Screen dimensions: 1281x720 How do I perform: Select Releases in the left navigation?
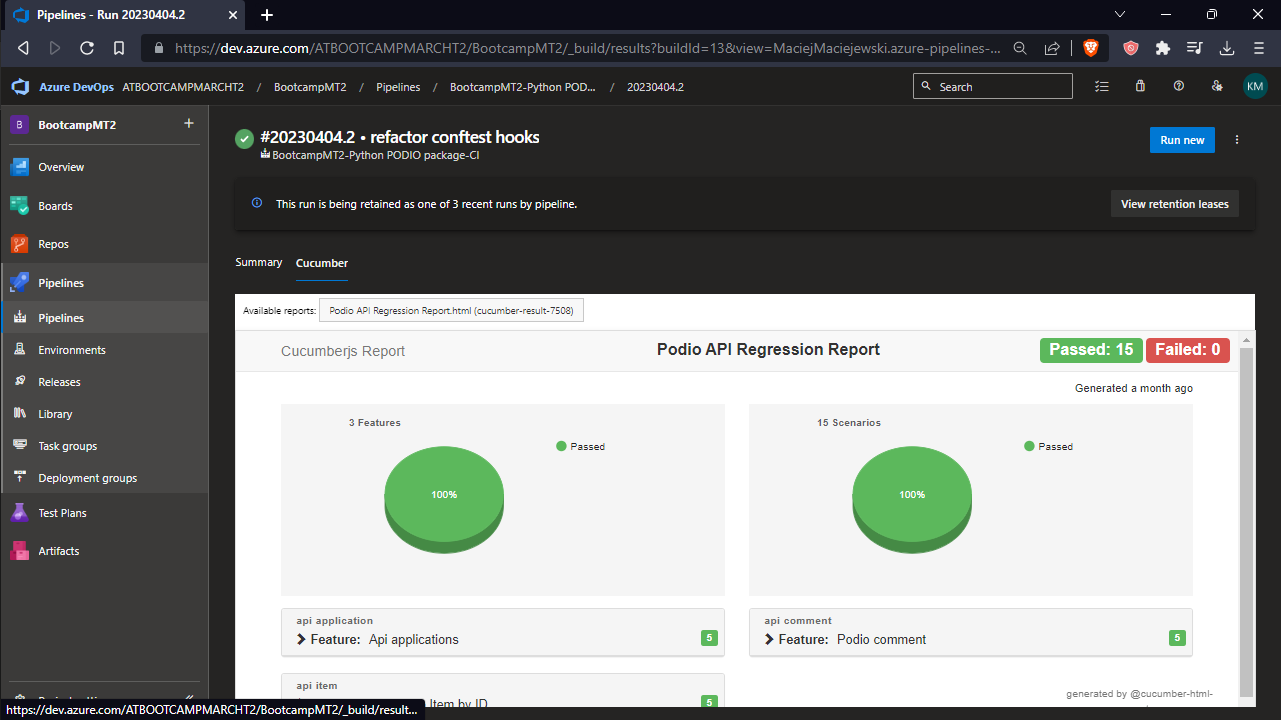(x=60, y=381)
